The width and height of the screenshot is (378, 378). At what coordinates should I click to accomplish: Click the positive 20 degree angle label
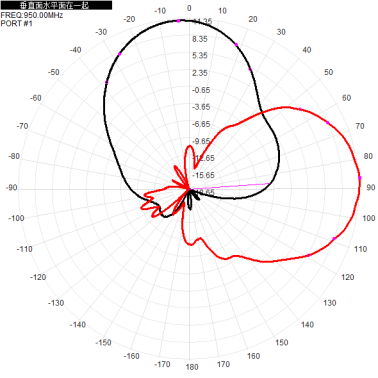(x=253, y=19)
